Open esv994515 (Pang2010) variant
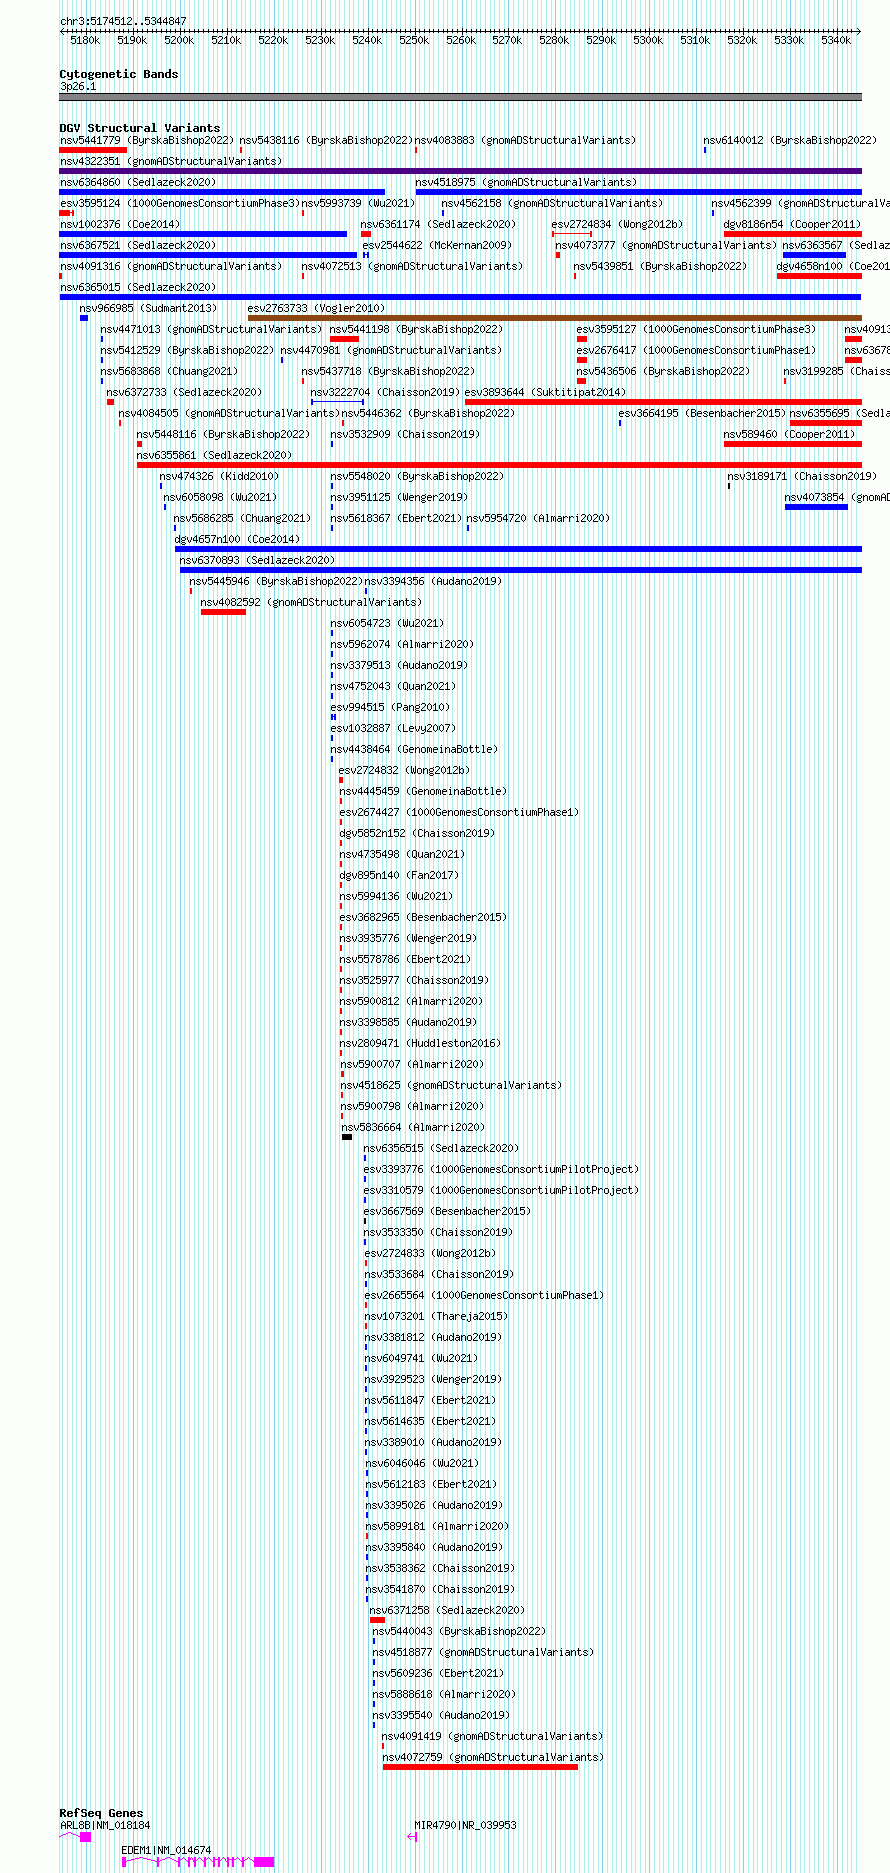The image size is (890, 1873). 391,708
